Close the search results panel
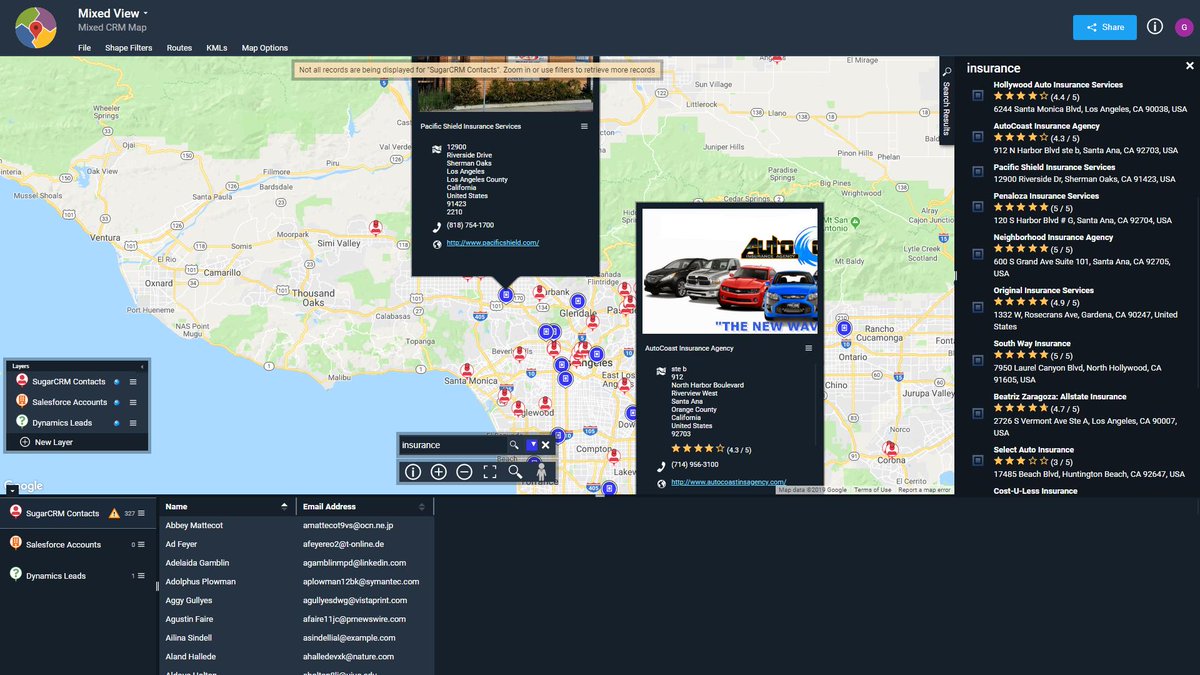This screenshot has height=675, width=1200. pyautogui.click(x=1190, y=66)
